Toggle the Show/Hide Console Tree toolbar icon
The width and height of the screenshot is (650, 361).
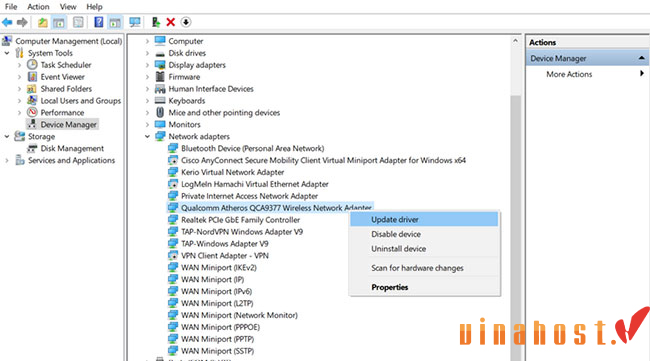pyautogui.click(x=59, y=22)
